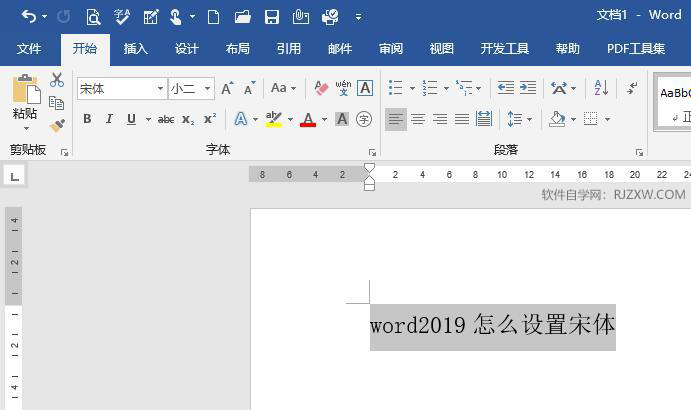Open the numbered list dropdown arrow
Image resolution: width=691 pixels, height=410 pixels.
pyautogui.click(x=446, y=88)
